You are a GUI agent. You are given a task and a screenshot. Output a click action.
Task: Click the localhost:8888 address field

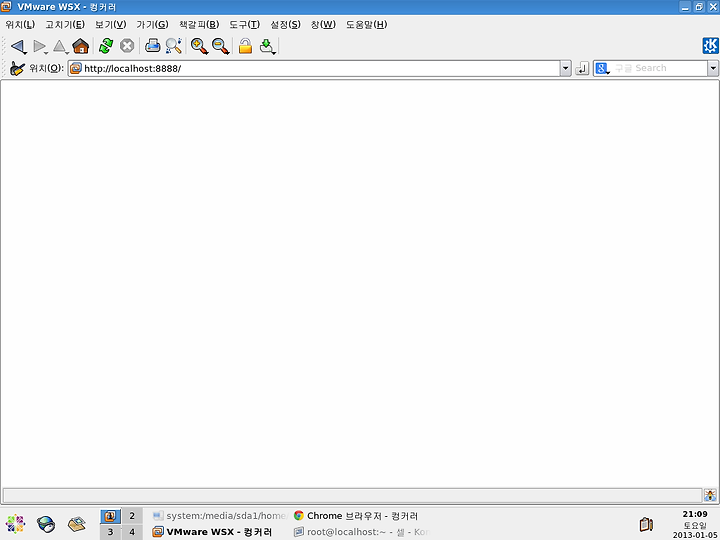(x=315, y=68)
